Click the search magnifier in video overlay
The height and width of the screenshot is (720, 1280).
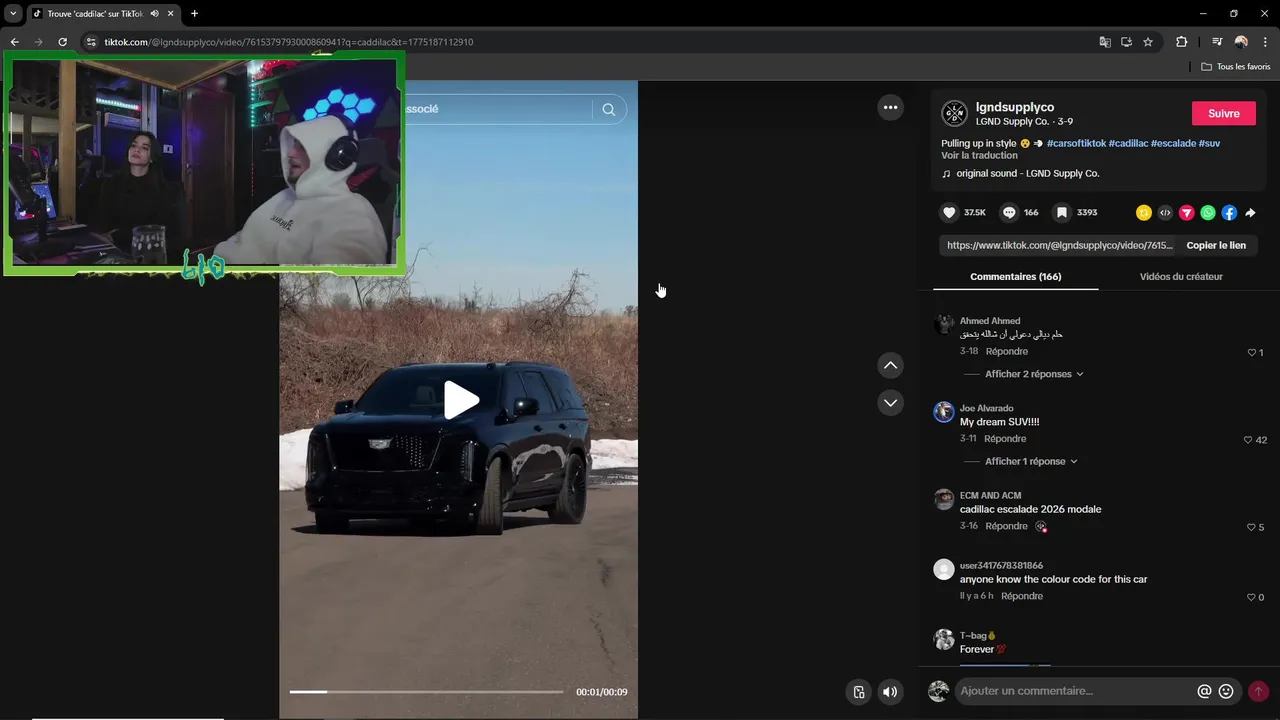click(609, 109)
